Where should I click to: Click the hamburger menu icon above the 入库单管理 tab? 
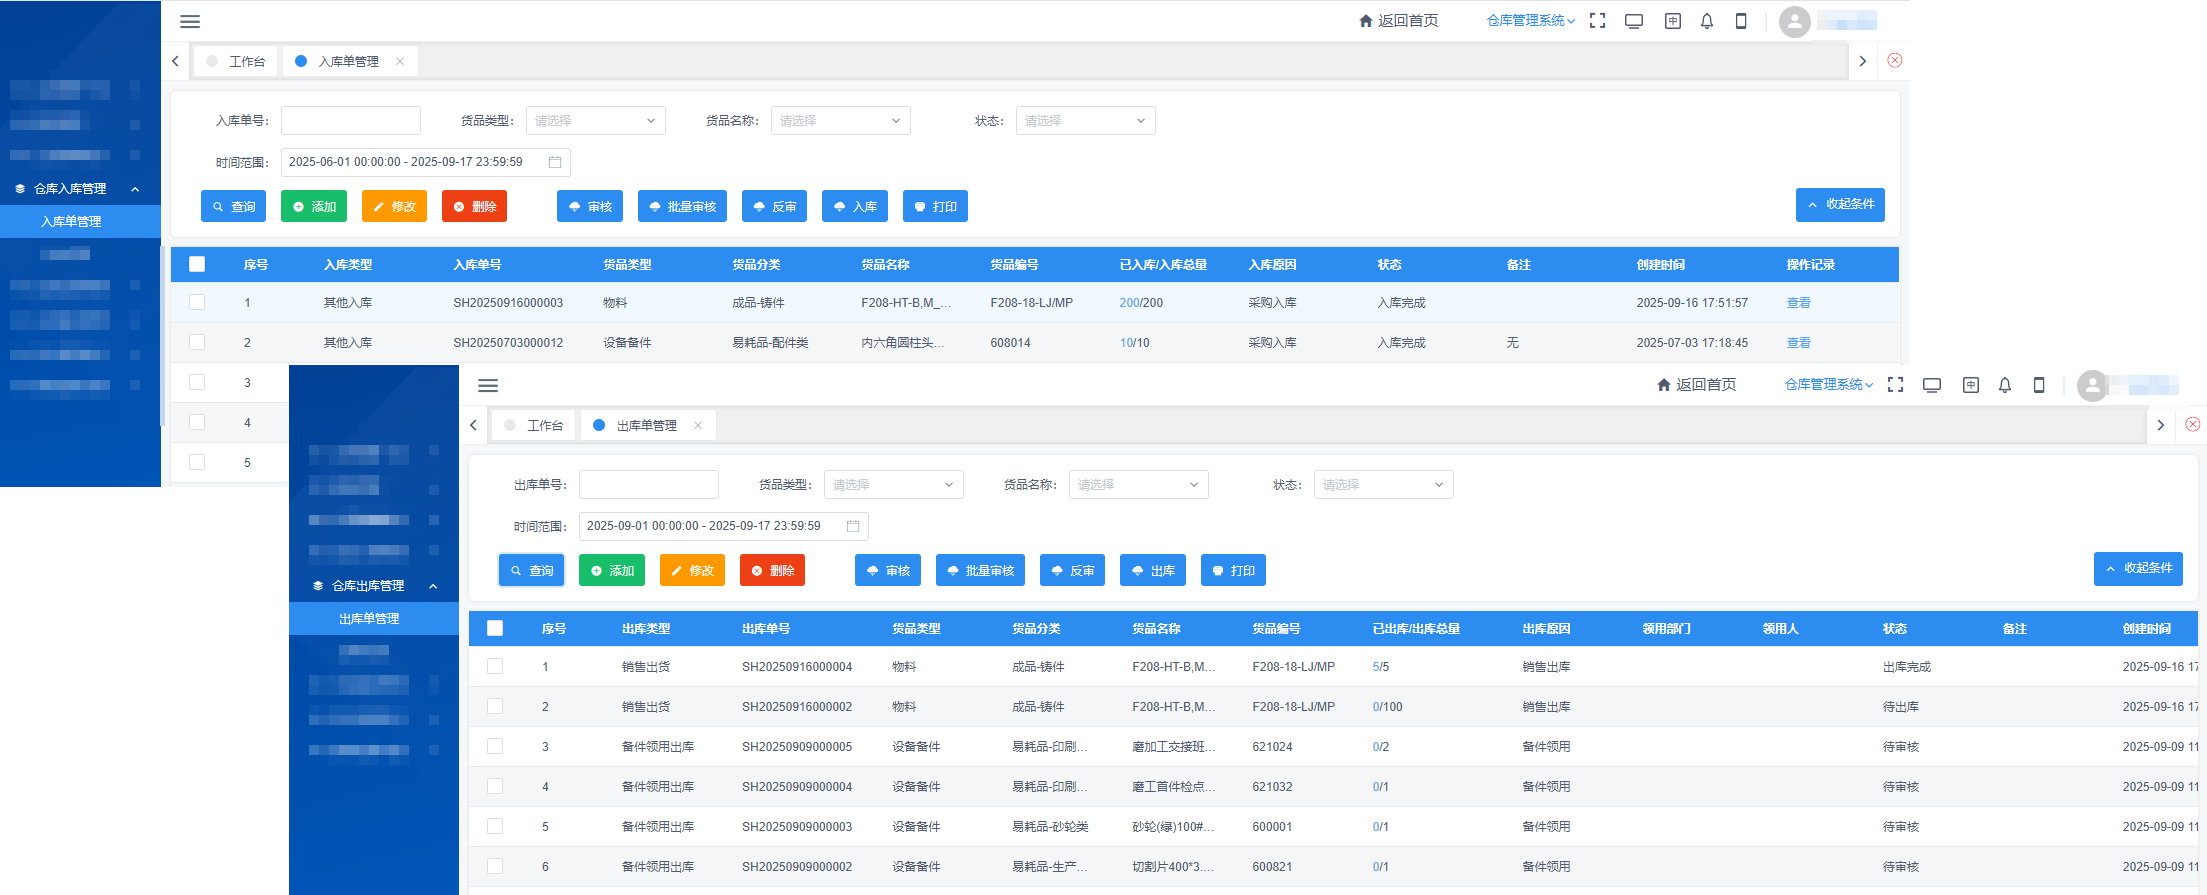[190, 21]
